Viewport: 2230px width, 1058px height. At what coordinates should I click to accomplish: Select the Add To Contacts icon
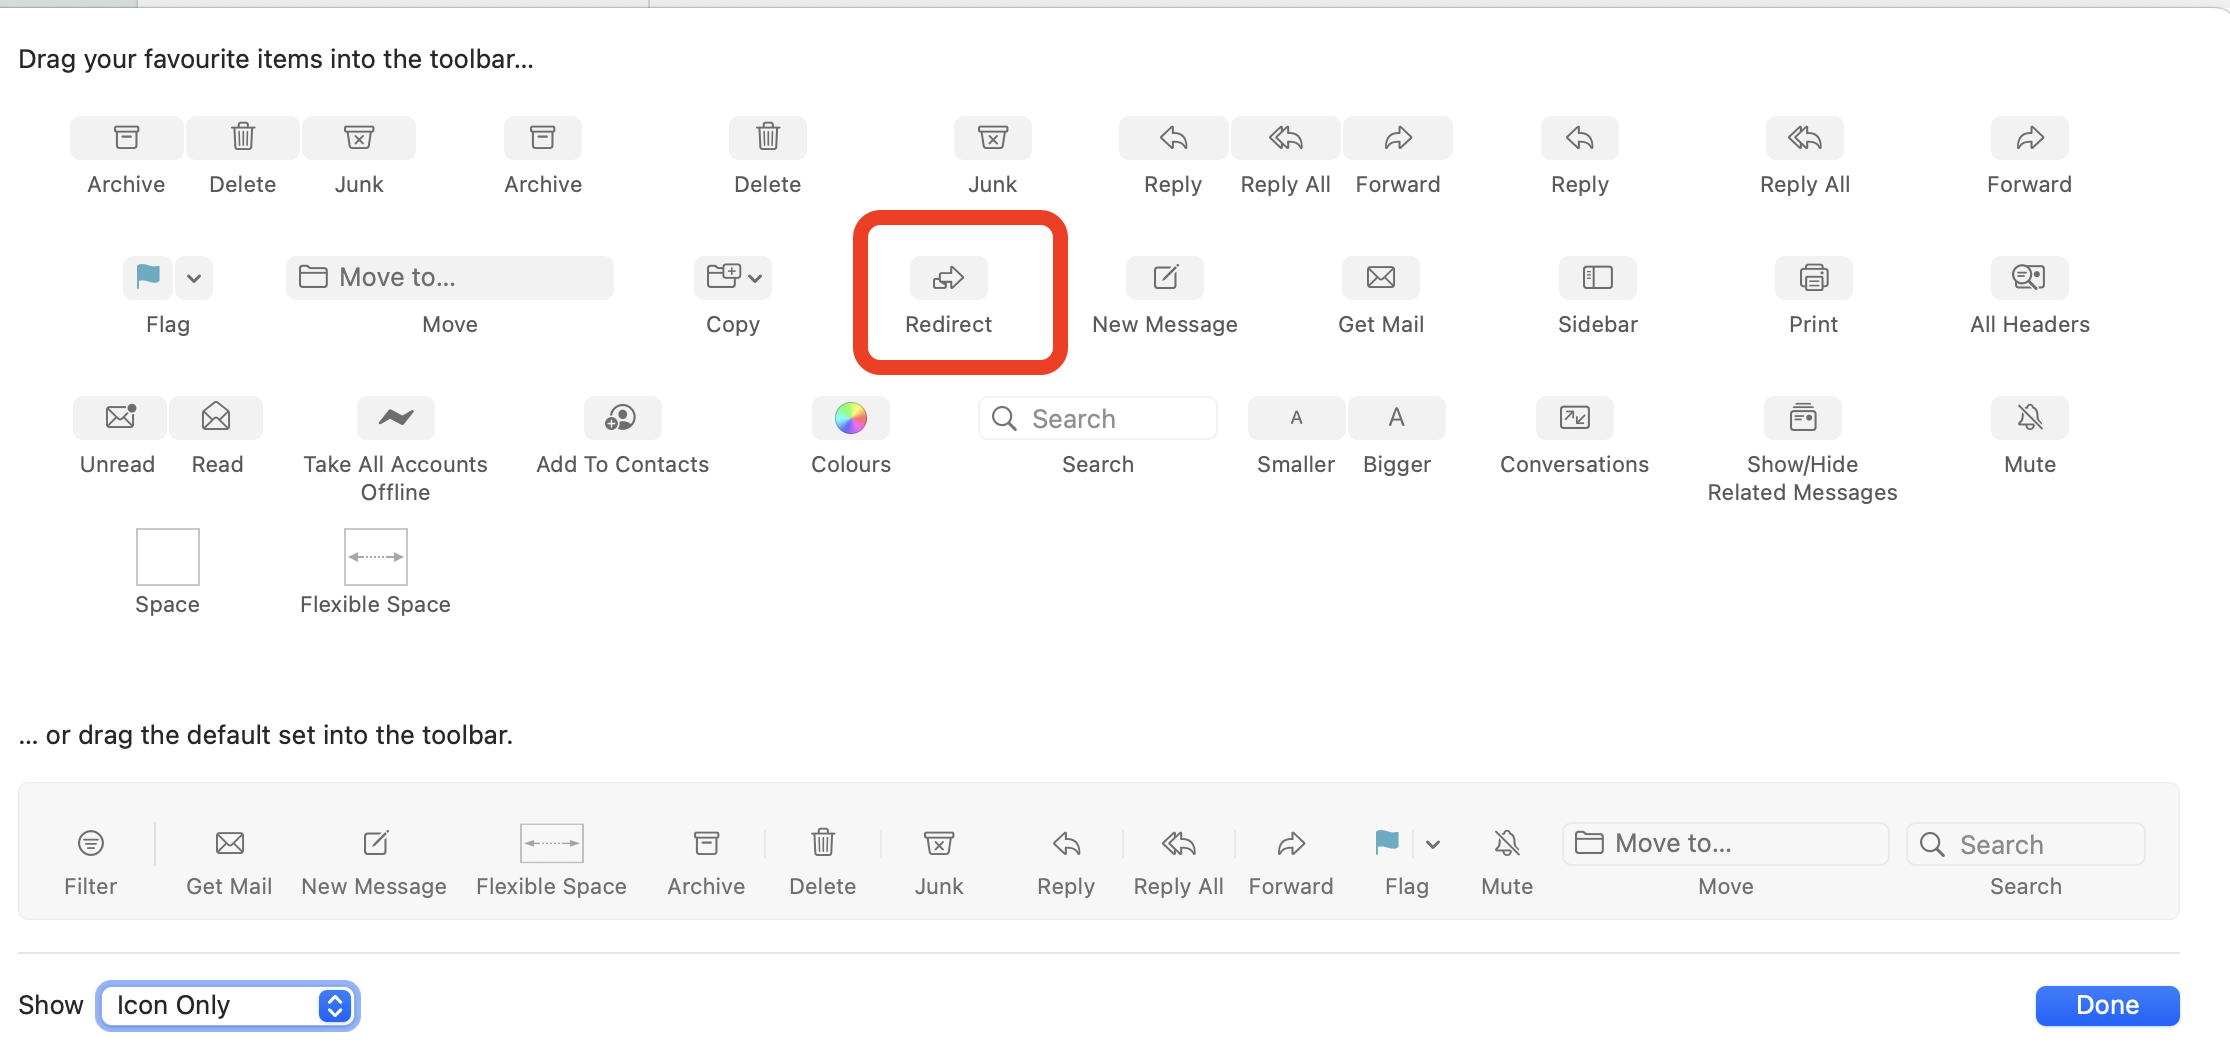pos(622,417)
